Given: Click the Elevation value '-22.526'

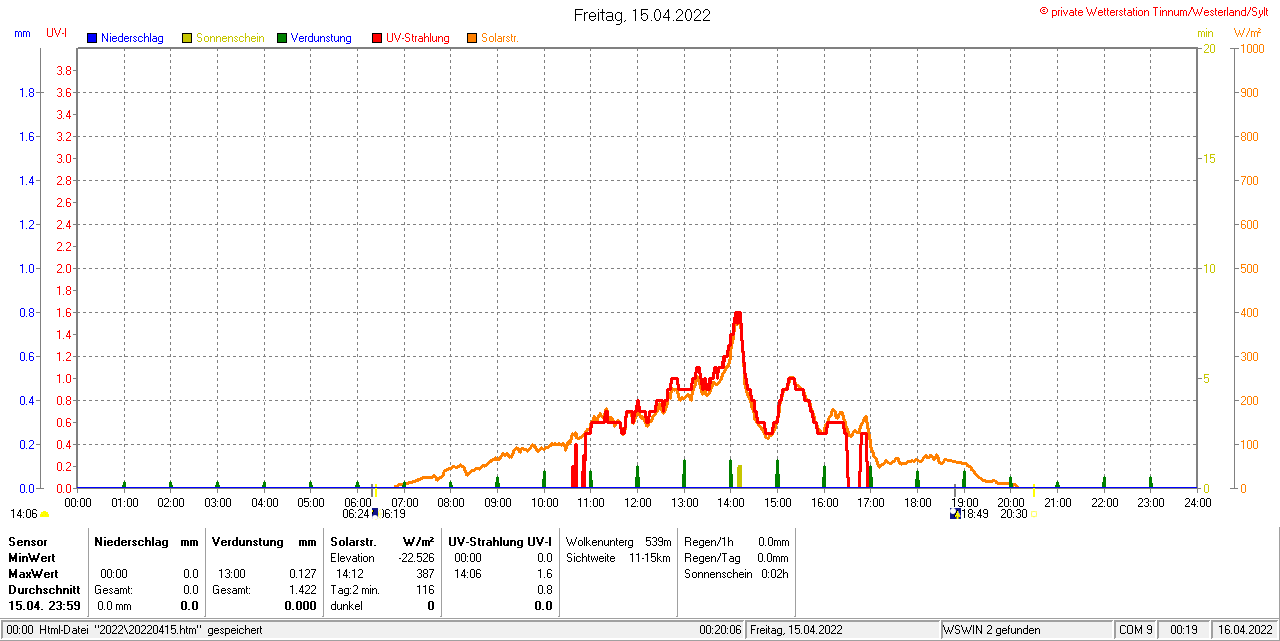Looking at the screenshot, I should coord(415,558).
